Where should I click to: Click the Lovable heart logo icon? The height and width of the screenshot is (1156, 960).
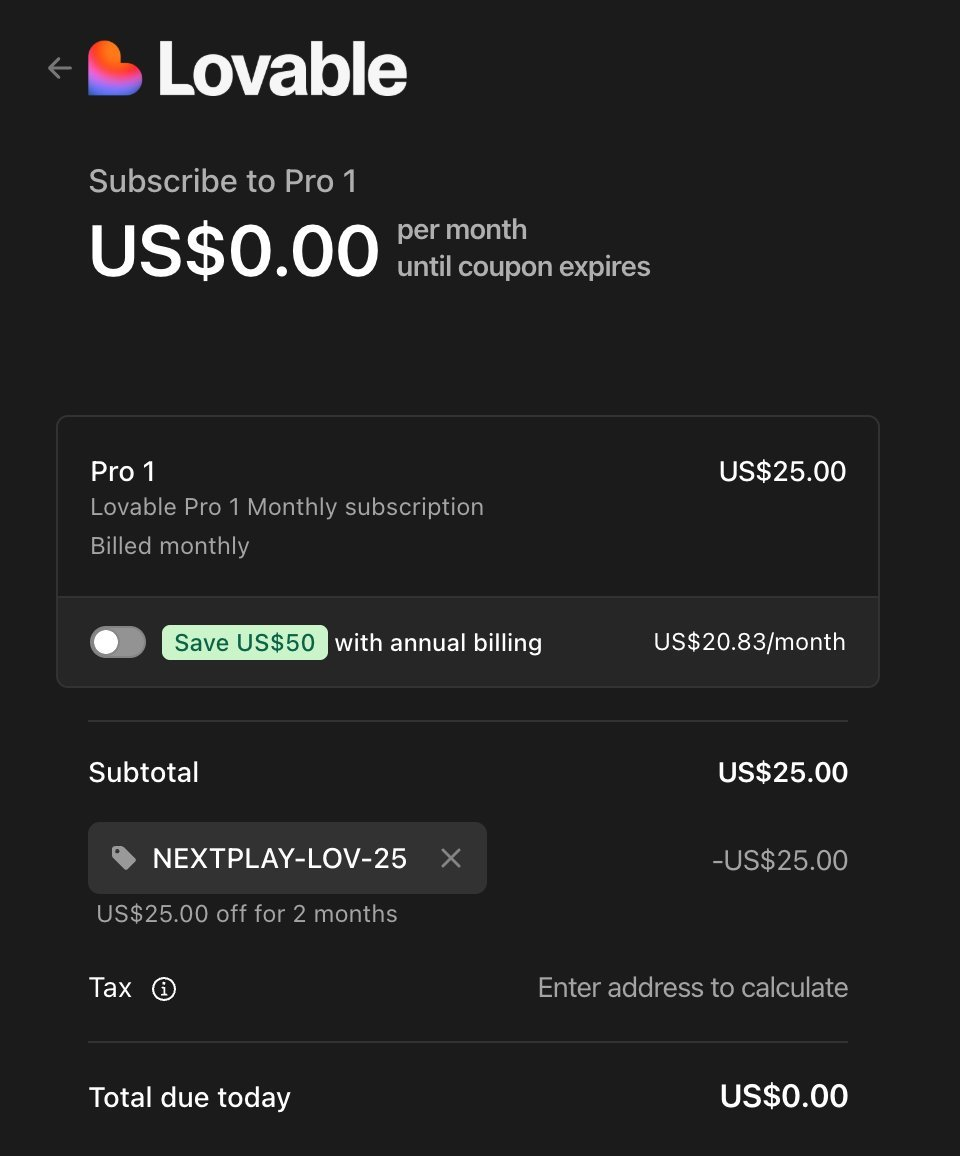[x=115, y=68]
